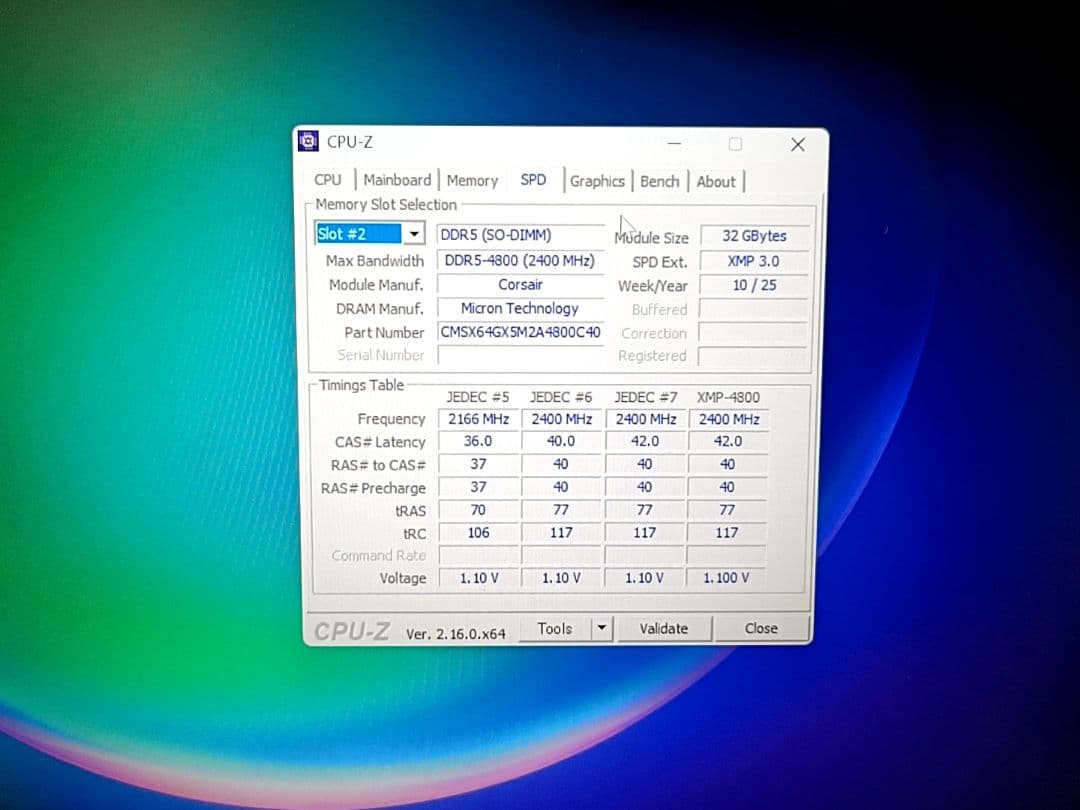
Task: Select the Module Manuf. field showing Corsair
Action: (x=520, y=284)
